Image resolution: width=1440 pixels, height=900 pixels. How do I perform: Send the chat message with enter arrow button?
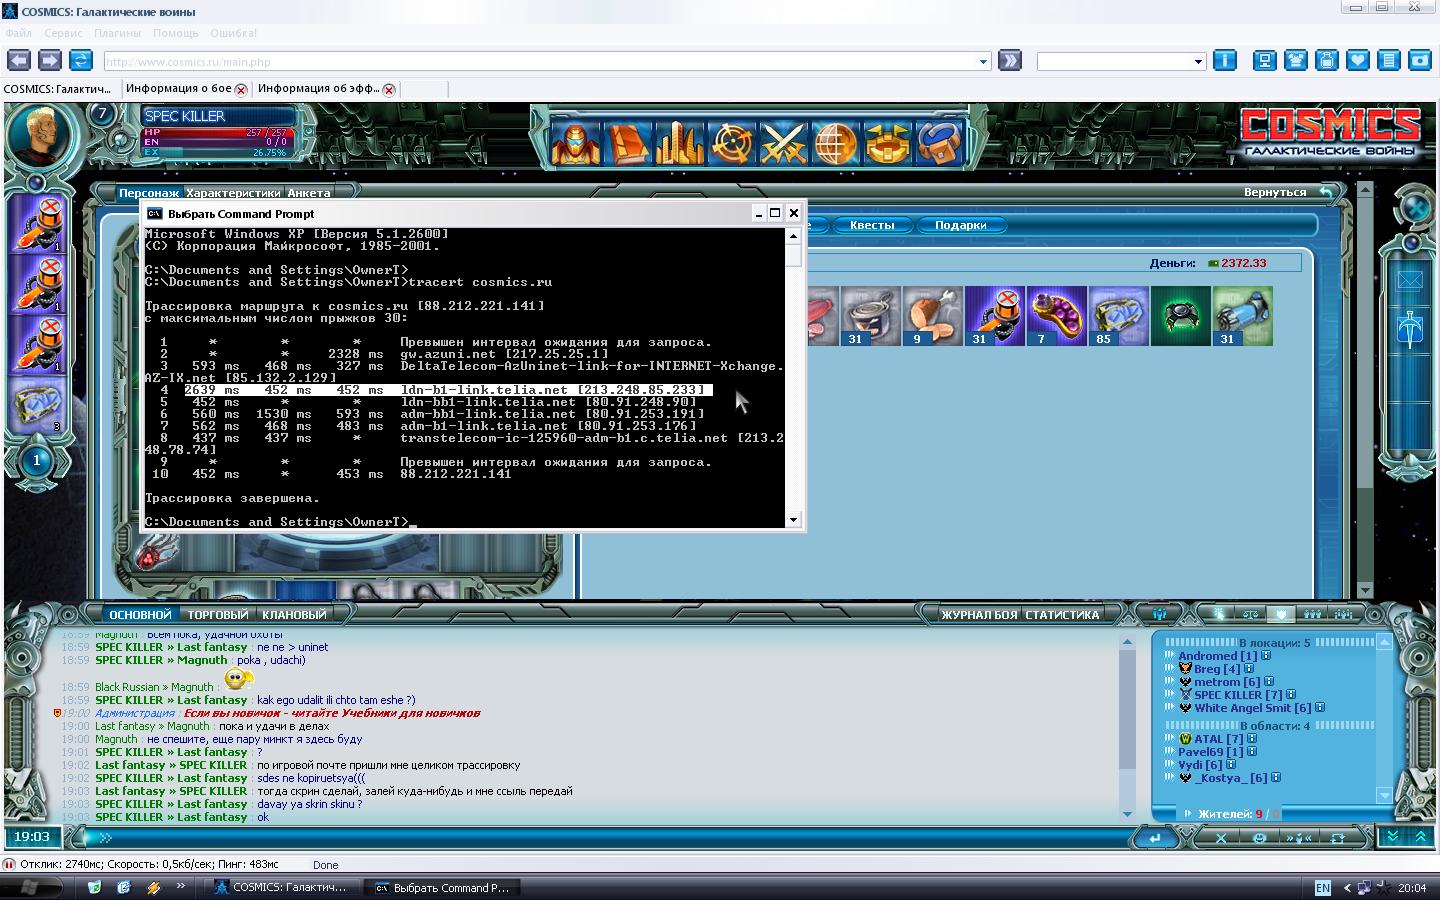(x=1156, y=838)
